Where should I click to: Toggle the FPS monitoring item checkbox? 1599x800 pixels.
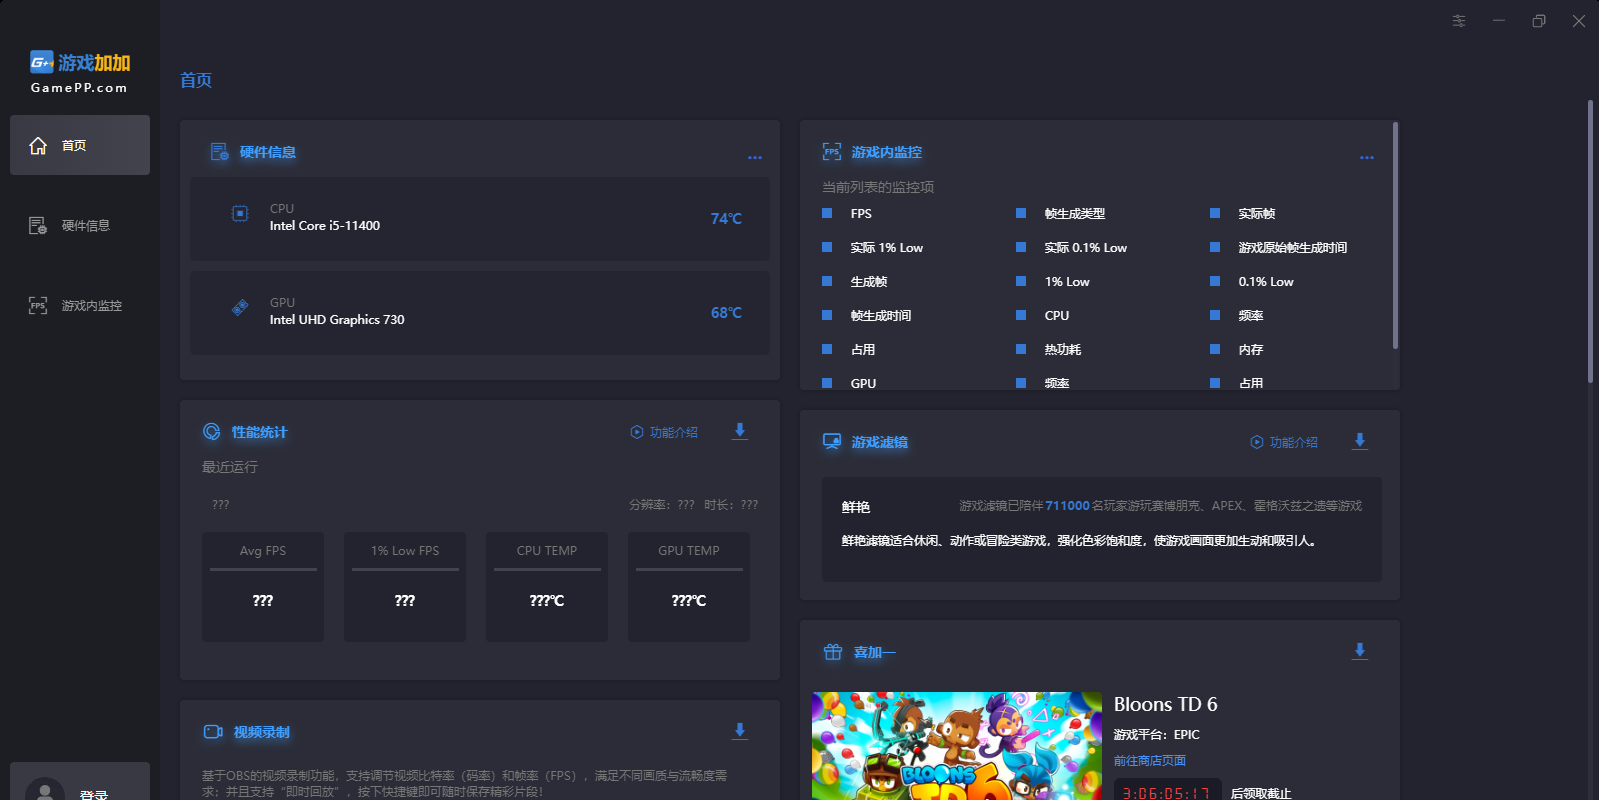coord(827,213)
